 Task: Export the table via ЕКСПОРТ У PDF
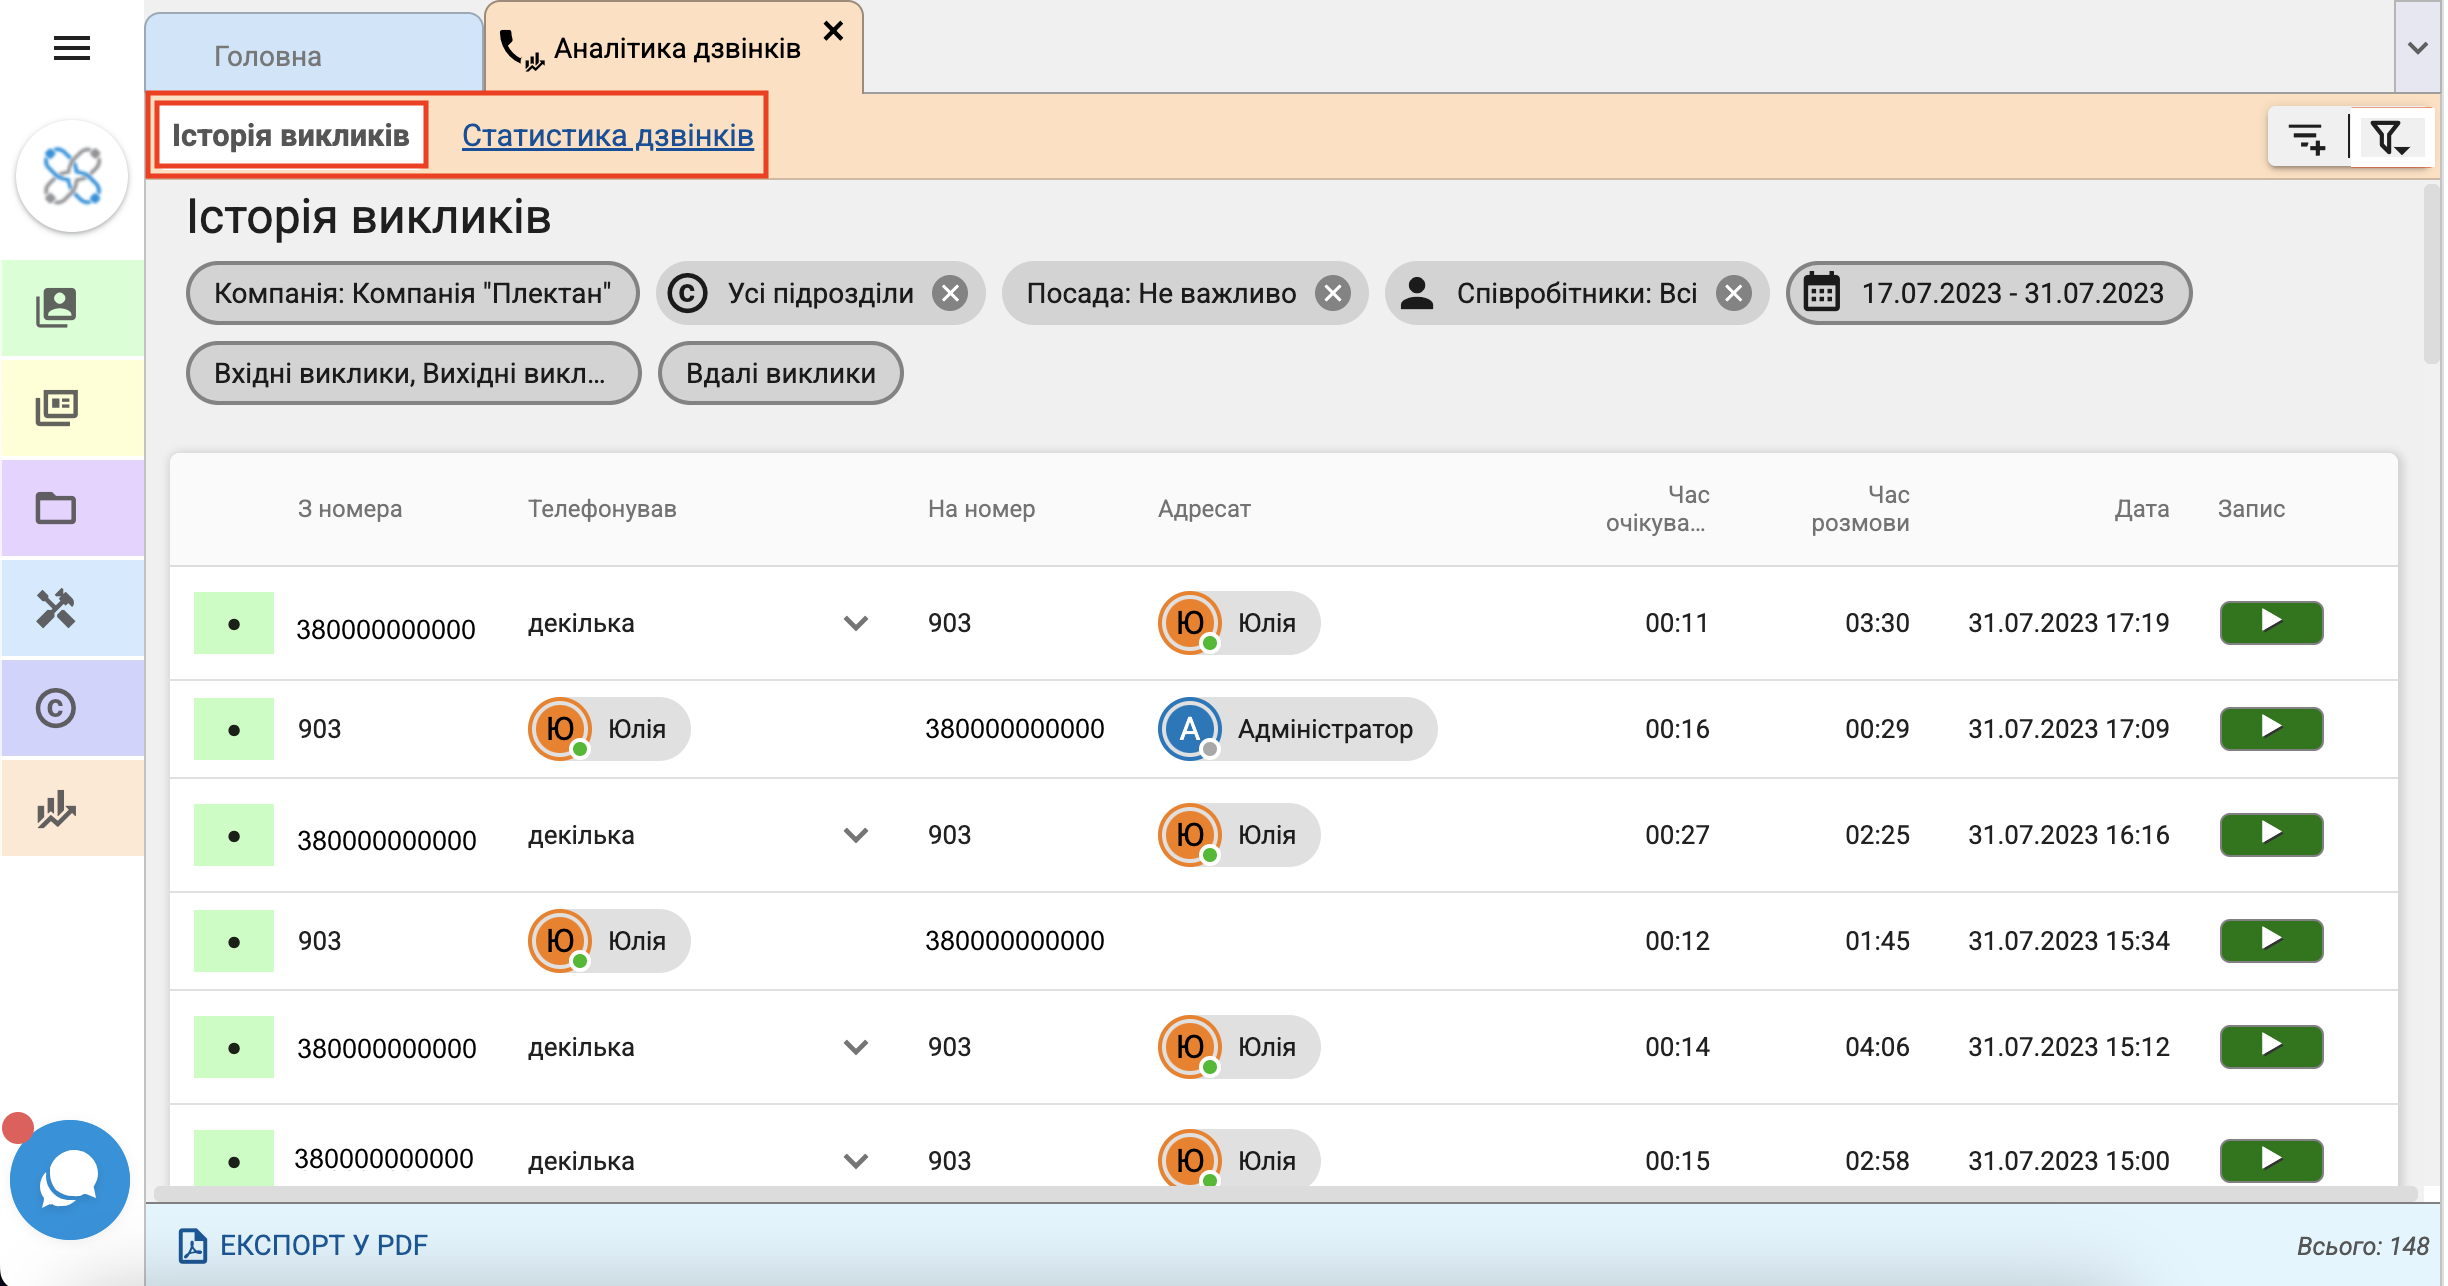[304, 1245]
